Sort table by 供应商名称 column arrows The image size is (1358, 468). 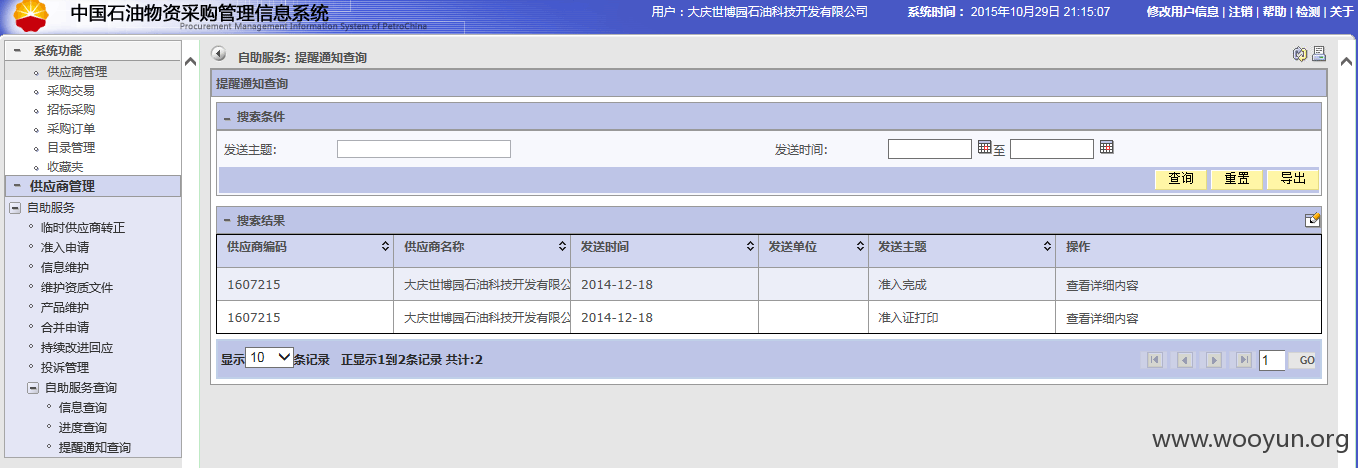tap(563, 246)
